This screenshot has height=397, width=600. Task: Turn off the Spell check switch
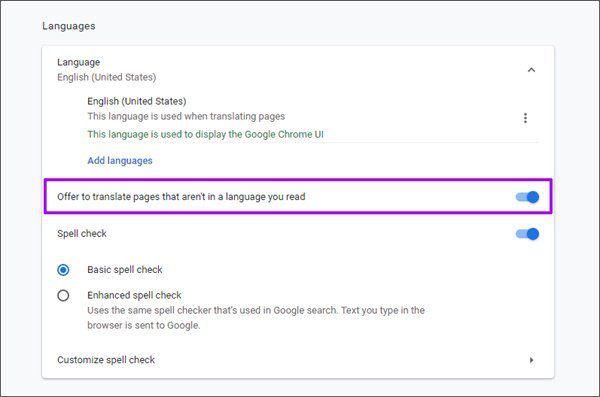[x=527, y=234]
